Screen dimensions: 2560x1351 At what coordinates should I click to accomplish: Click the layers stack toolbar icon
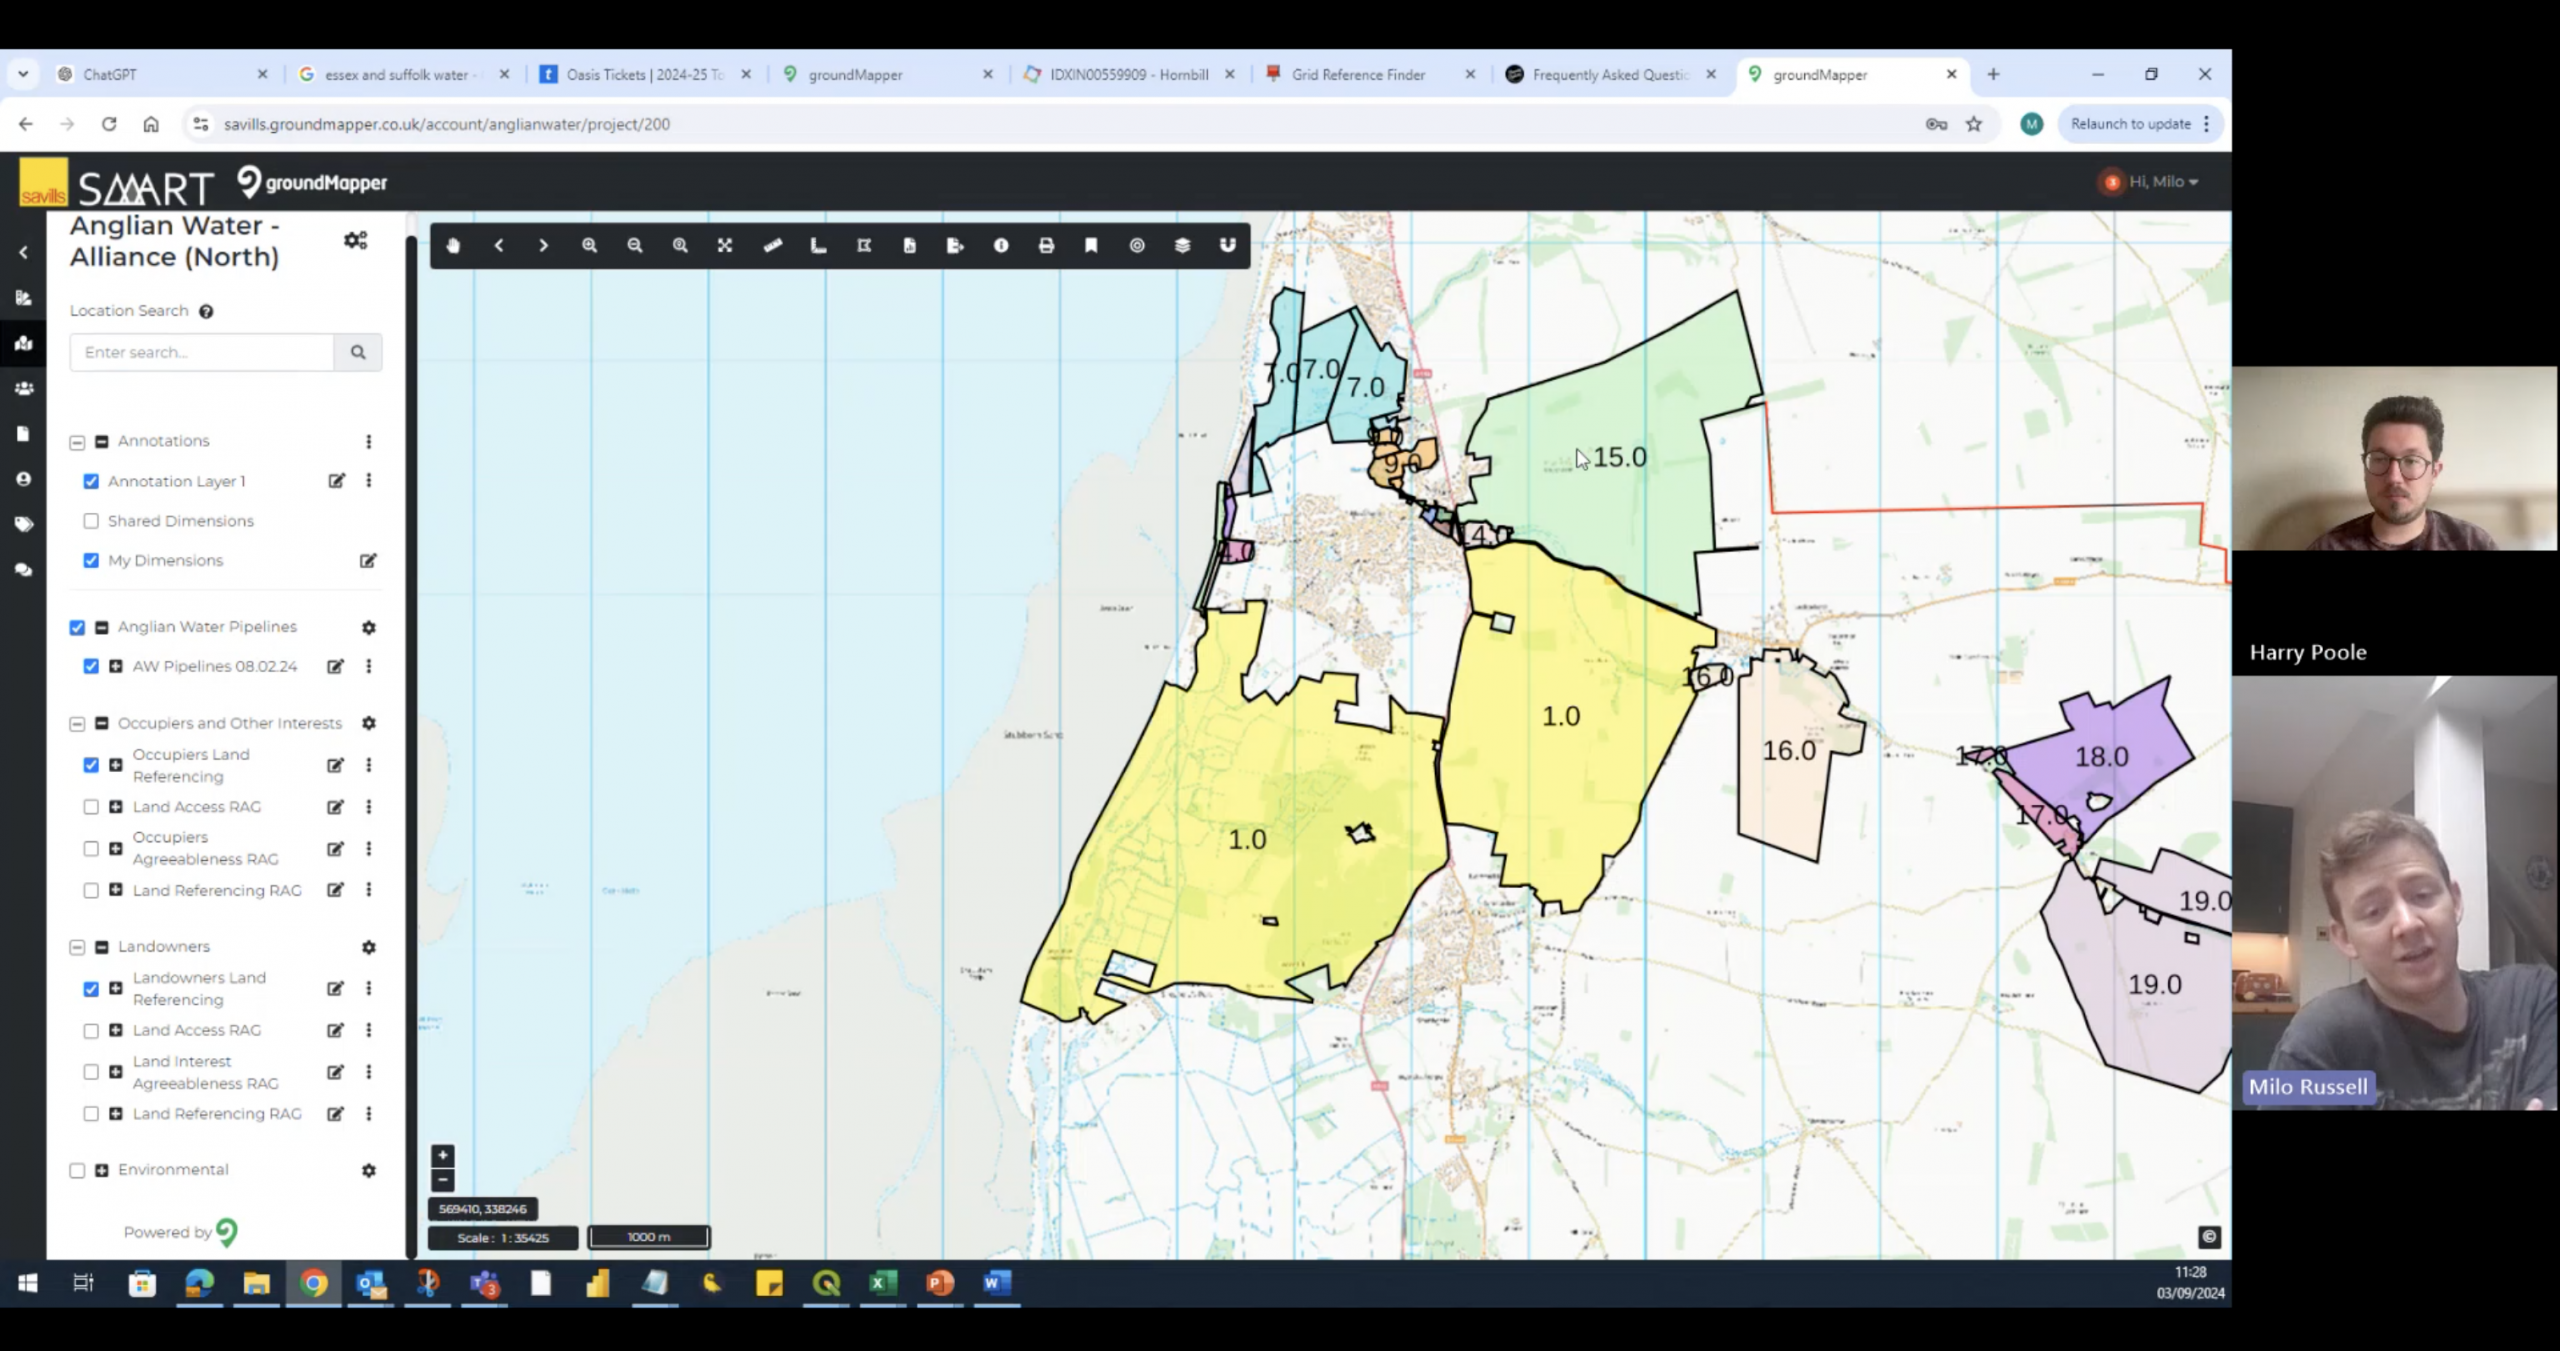(1182, 246)
